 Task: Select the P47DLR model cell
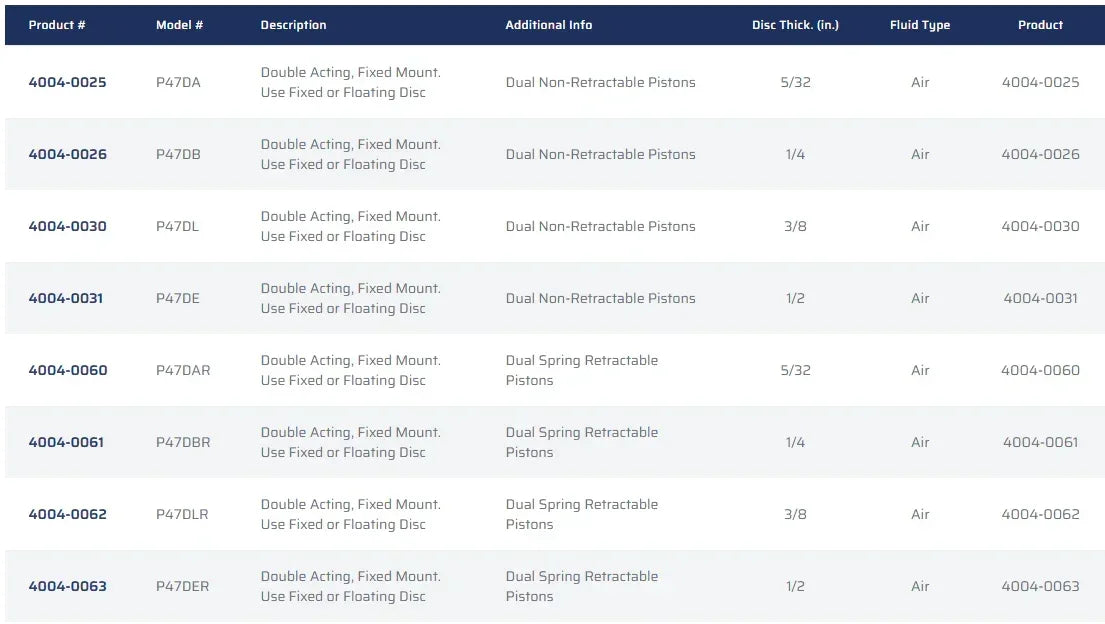(x=183, y=514)
